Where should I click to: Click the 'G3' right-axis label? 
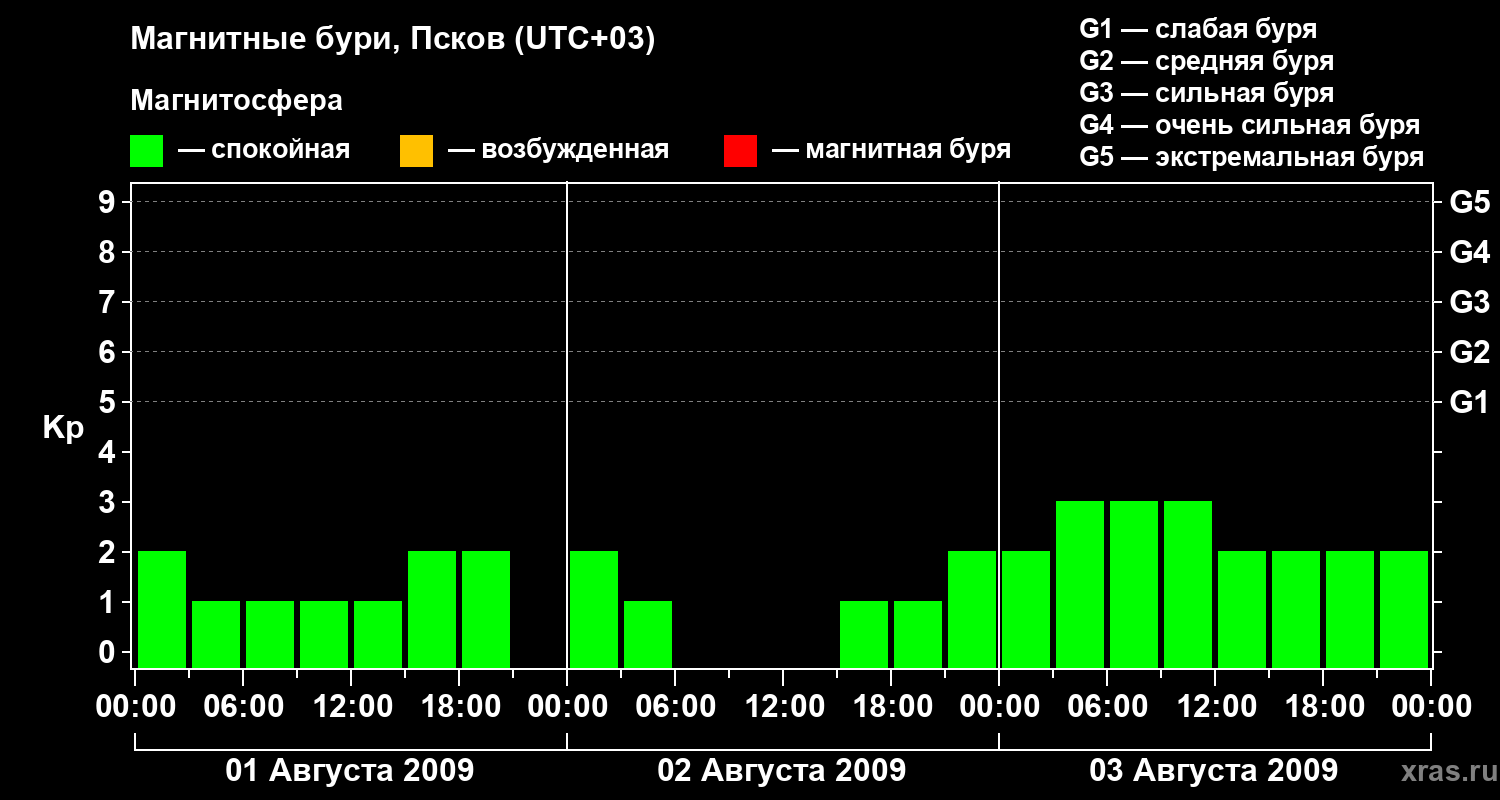(1470, 302)
